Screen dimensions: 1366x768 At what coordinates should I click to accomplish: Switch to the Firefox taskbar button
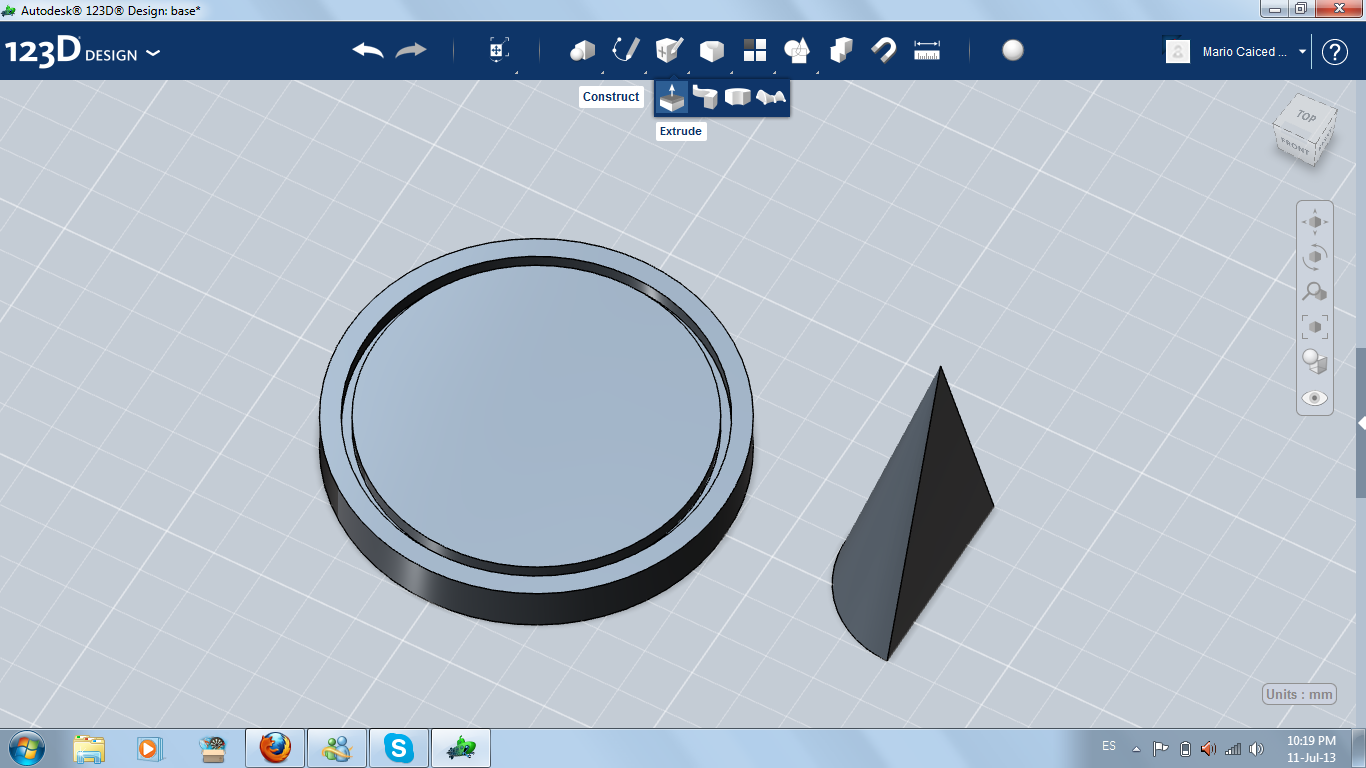tap(274, 748)
